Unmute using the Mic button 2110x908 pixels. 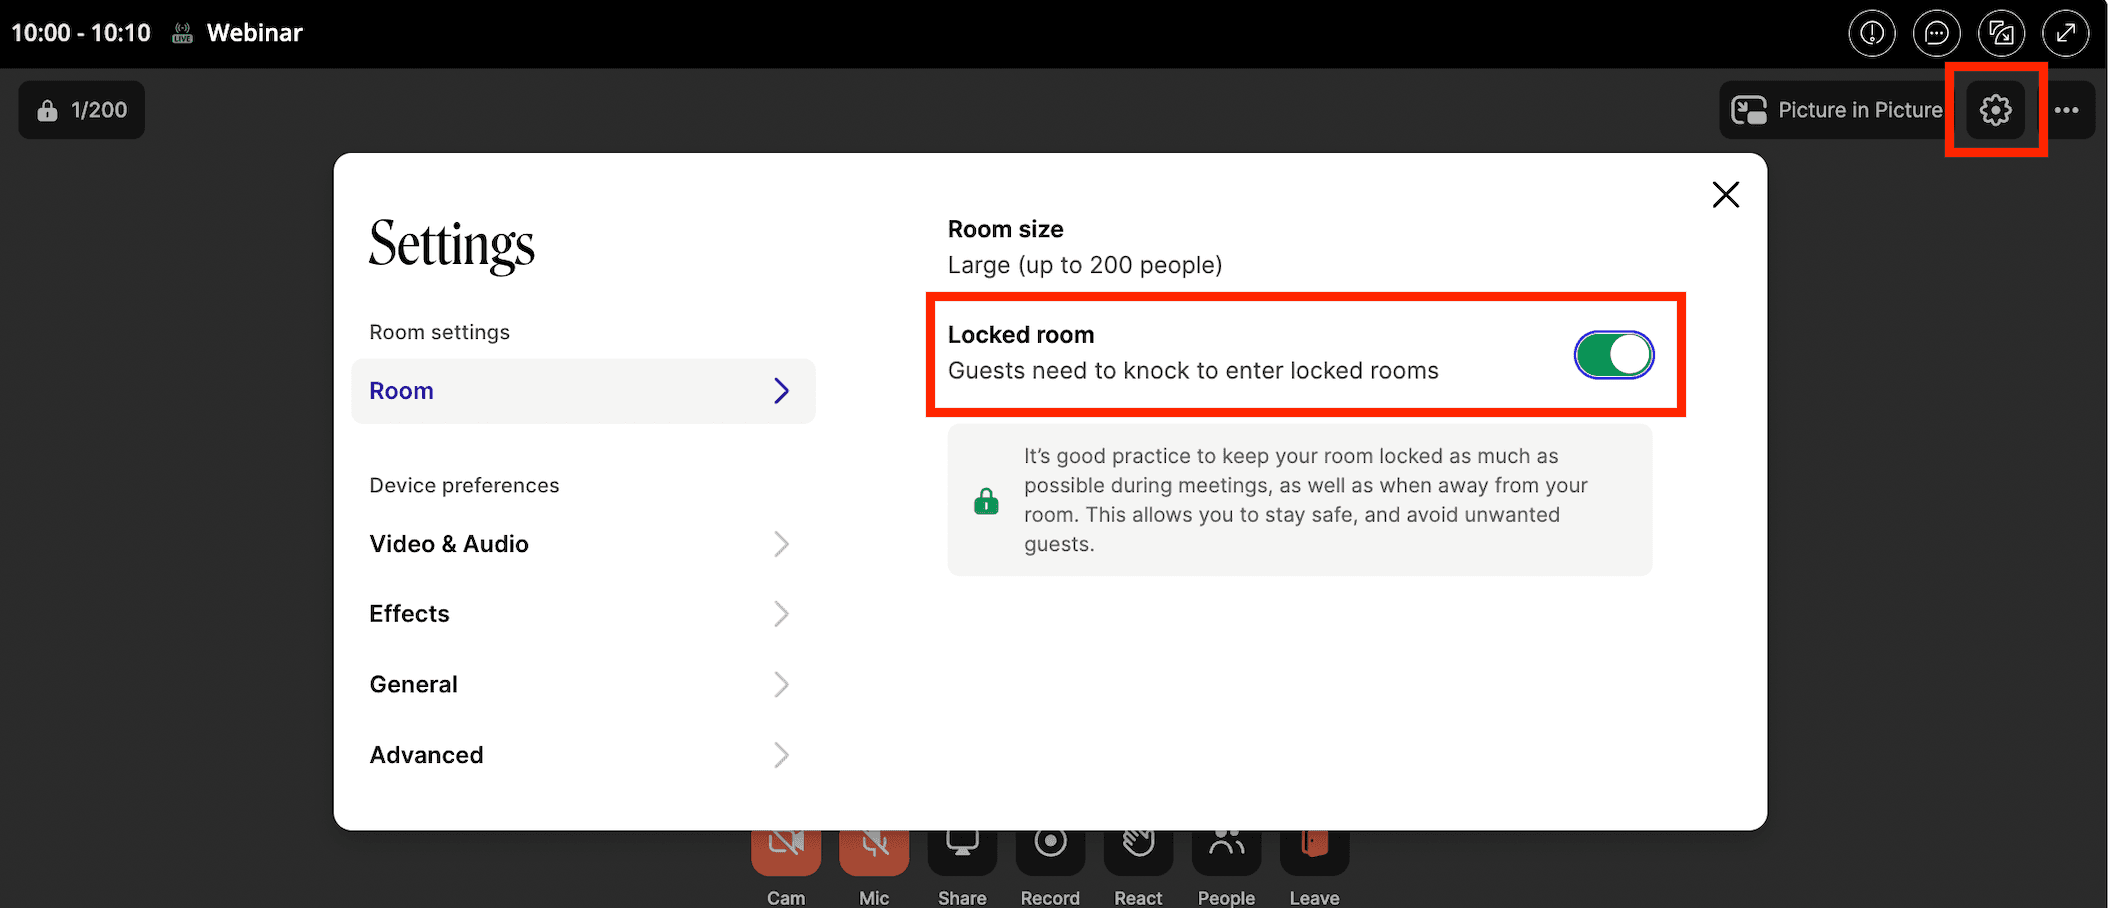874,846
